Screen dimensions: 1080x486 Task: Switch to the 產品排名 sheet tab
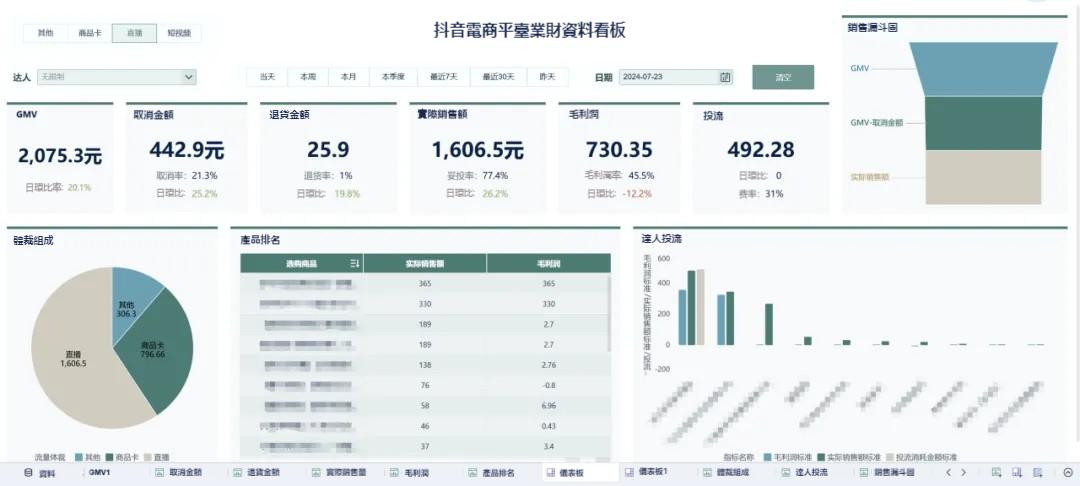[x=498, y=473]
